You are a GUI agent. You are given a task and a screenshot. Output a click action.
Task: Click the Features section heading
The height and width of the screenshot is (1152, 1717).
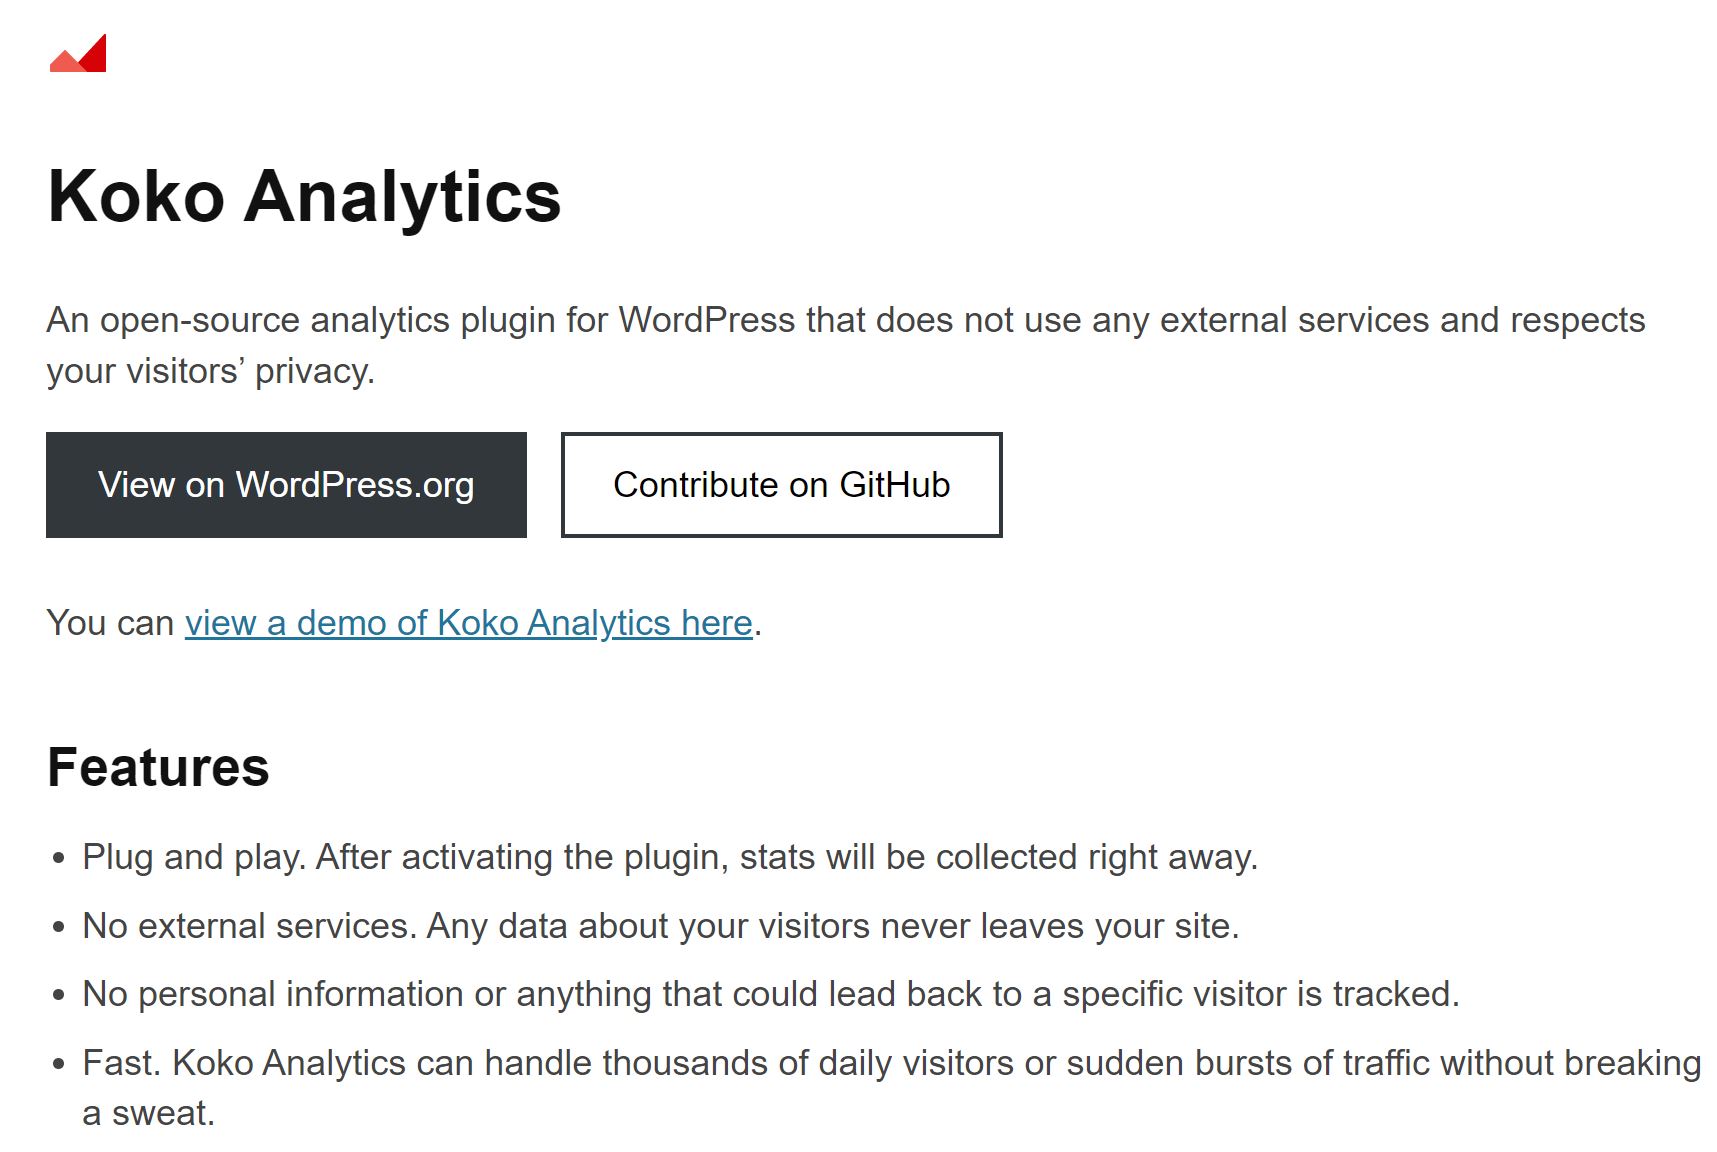(158, 767)
